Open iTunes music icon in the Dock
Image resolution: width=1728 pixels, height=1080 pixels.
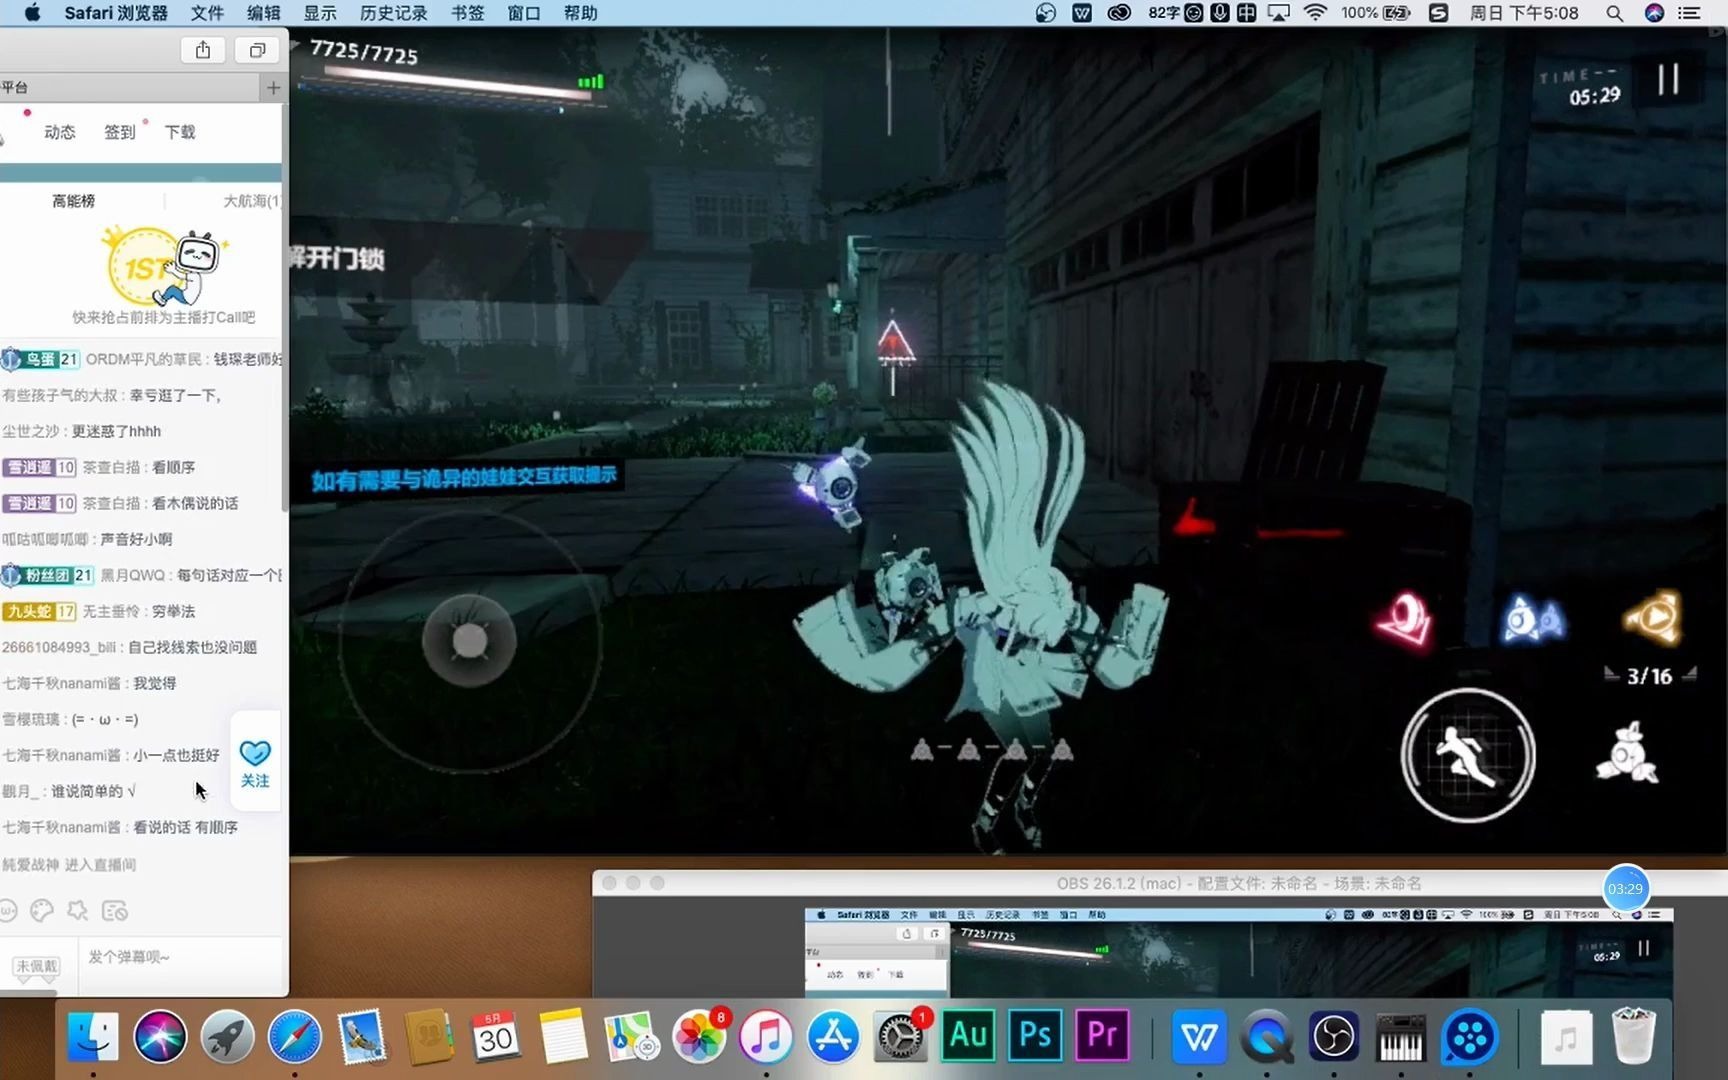[x=766, y=1036]
